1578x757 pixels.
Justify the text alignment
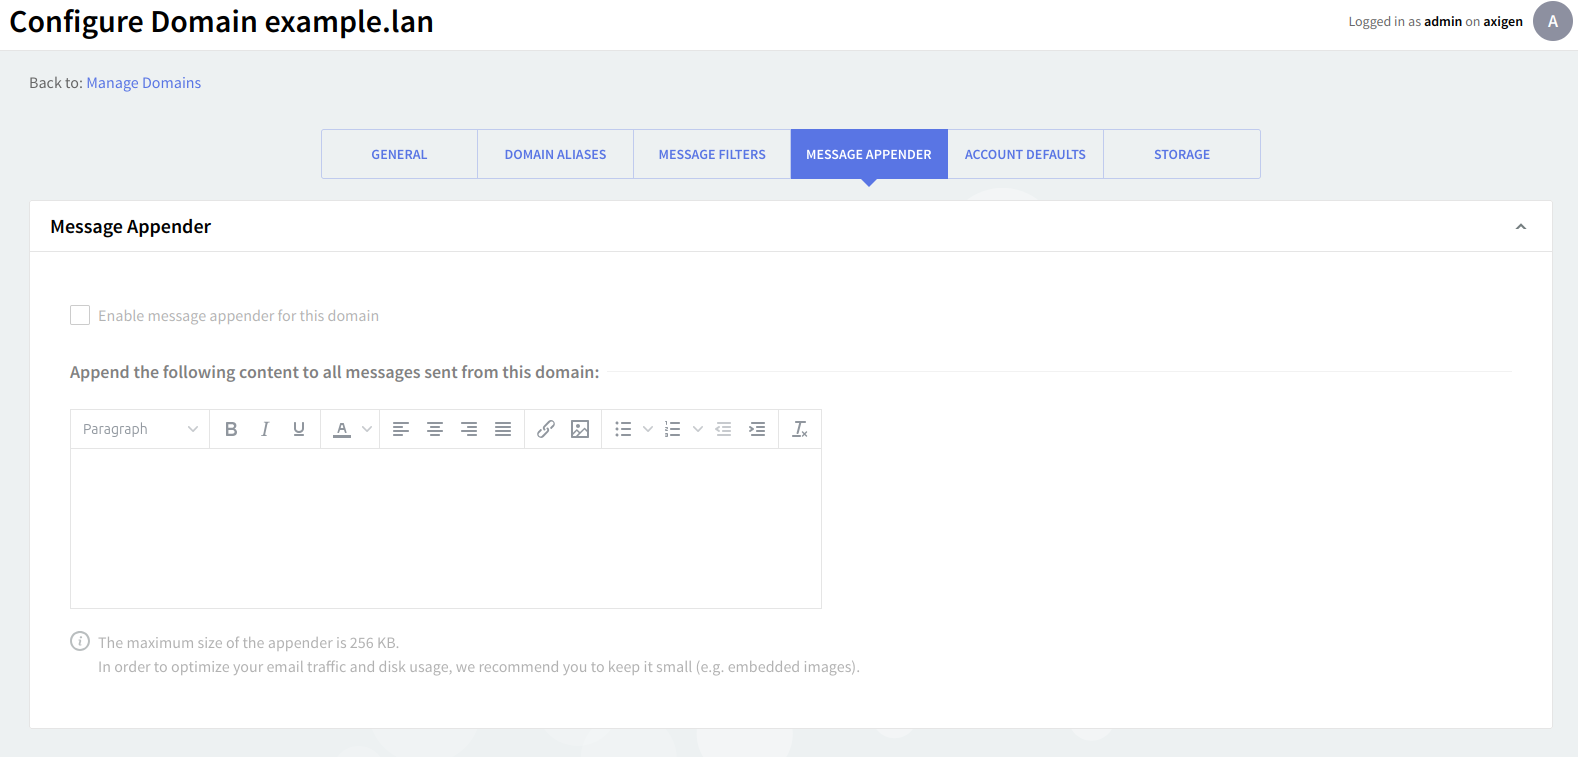coord(503,429)
